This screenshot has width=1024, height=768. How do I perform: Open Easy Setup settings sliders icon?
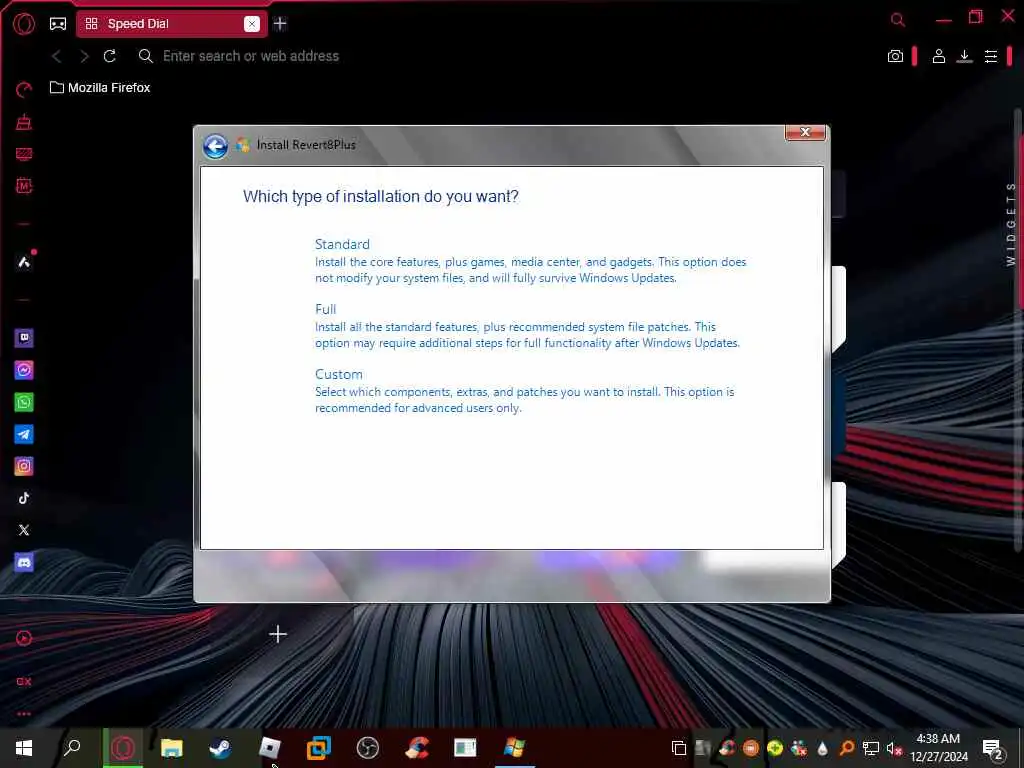point(991,56)
